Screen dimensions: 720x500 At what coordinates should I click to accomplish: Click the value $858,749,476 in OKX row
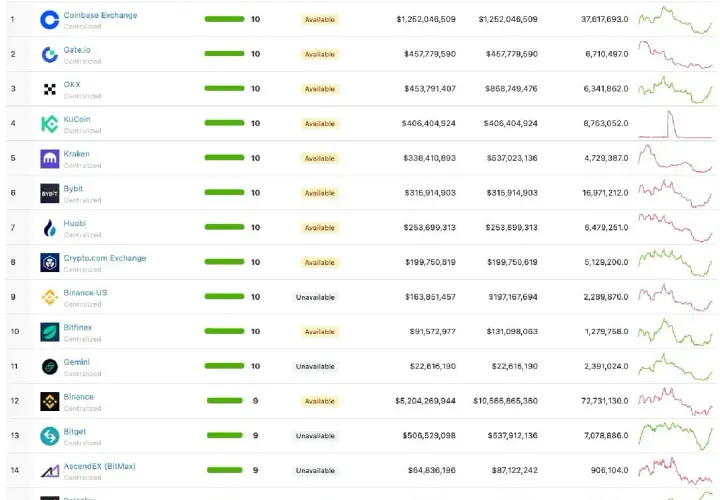pos(511,89)
